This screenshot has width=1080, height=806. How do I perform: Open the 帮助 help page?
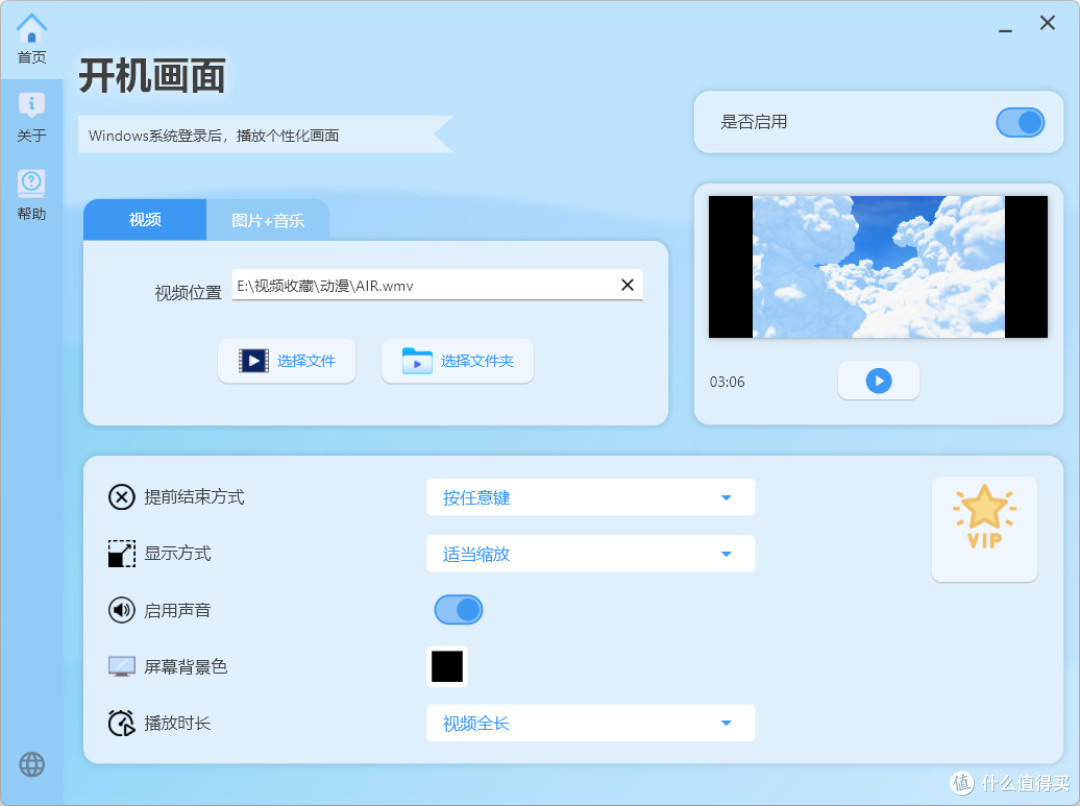[32, 195]
